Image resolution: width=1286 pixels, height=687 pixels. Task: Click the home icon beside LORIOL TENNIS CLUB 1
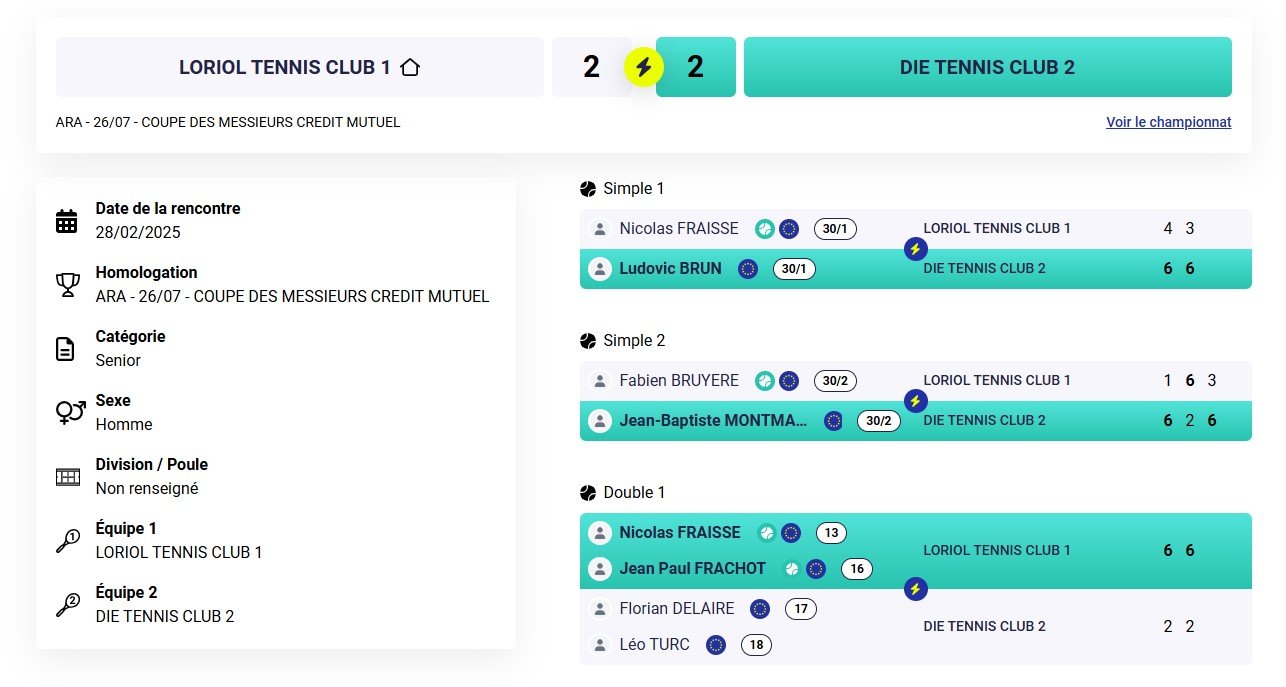pyautogui.click(x=410, y=67)
